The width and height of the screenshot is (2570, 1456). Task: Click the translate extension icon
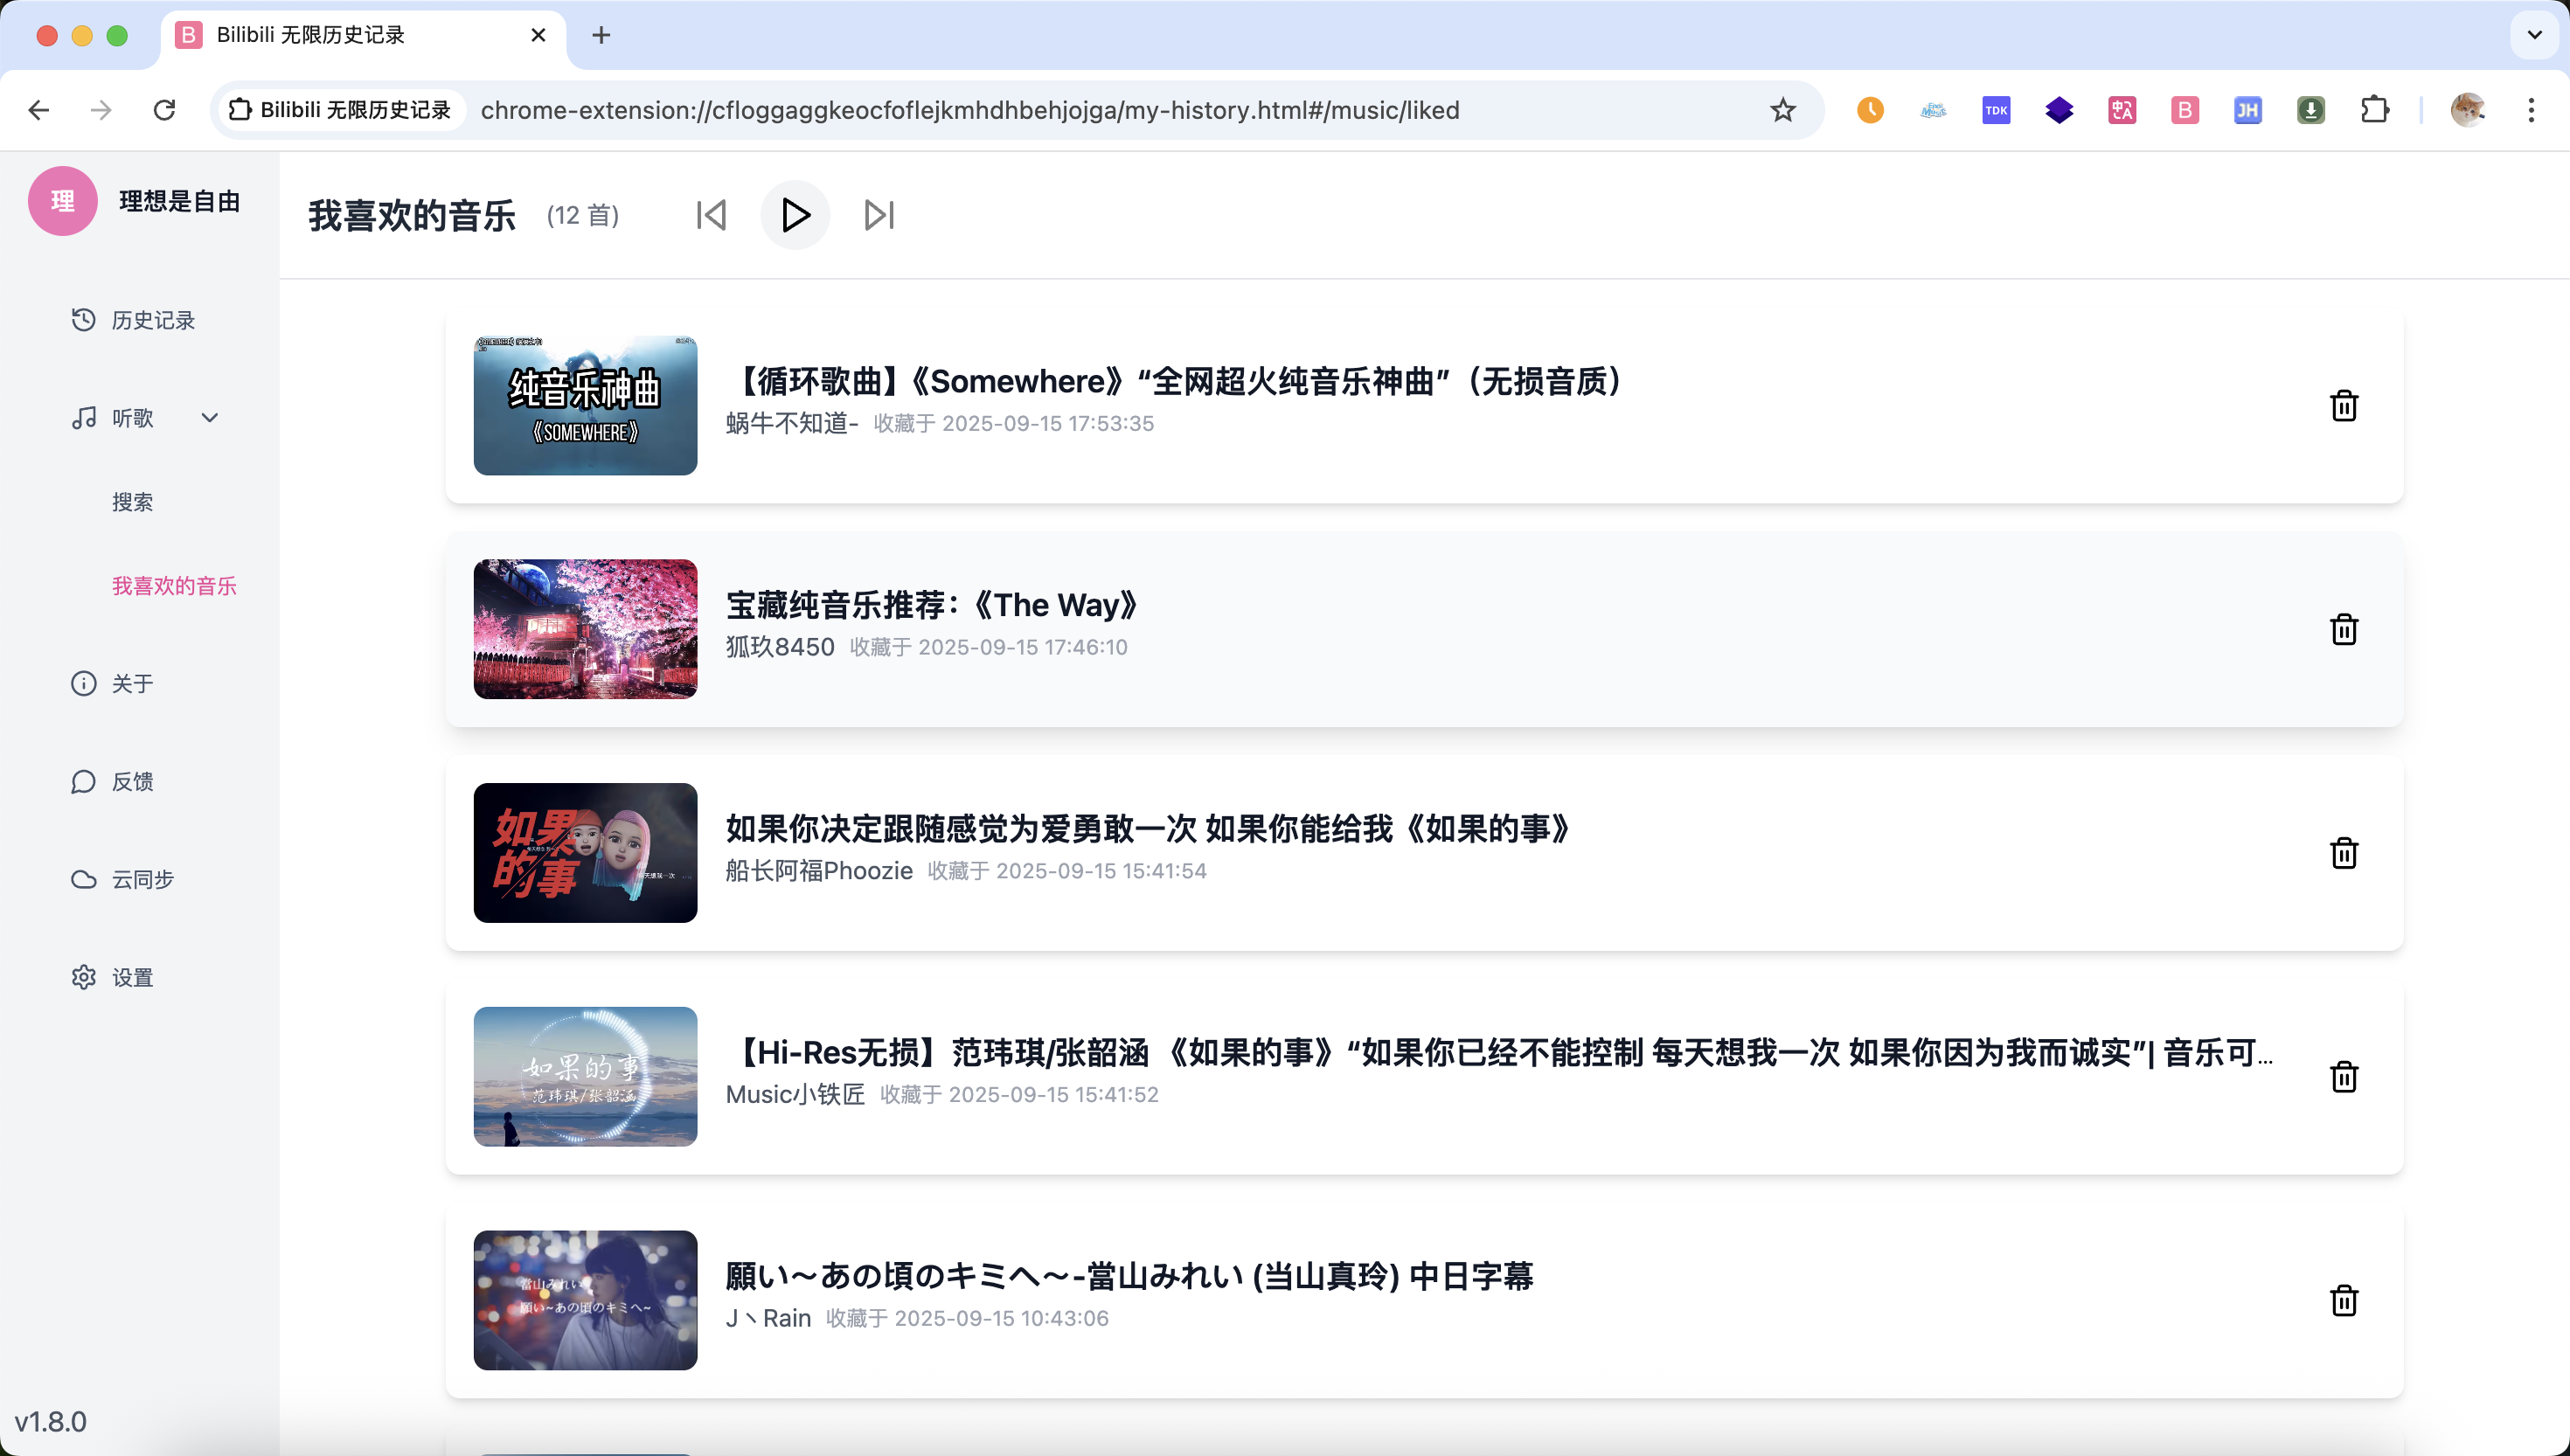(2122, 110)
